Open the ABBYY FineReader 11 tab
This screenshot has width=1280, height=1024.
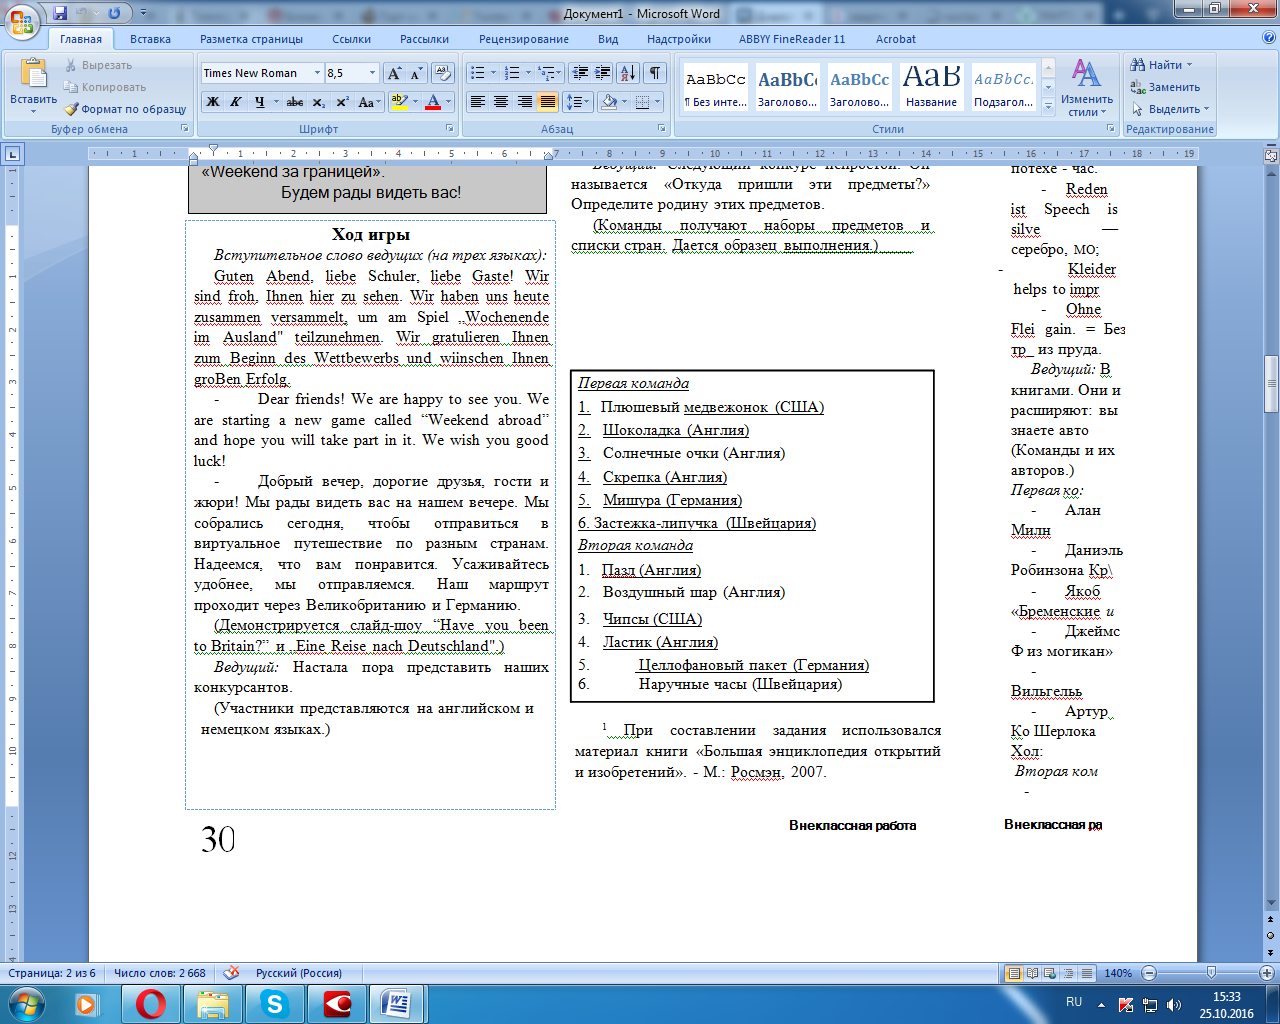(792, 39)
